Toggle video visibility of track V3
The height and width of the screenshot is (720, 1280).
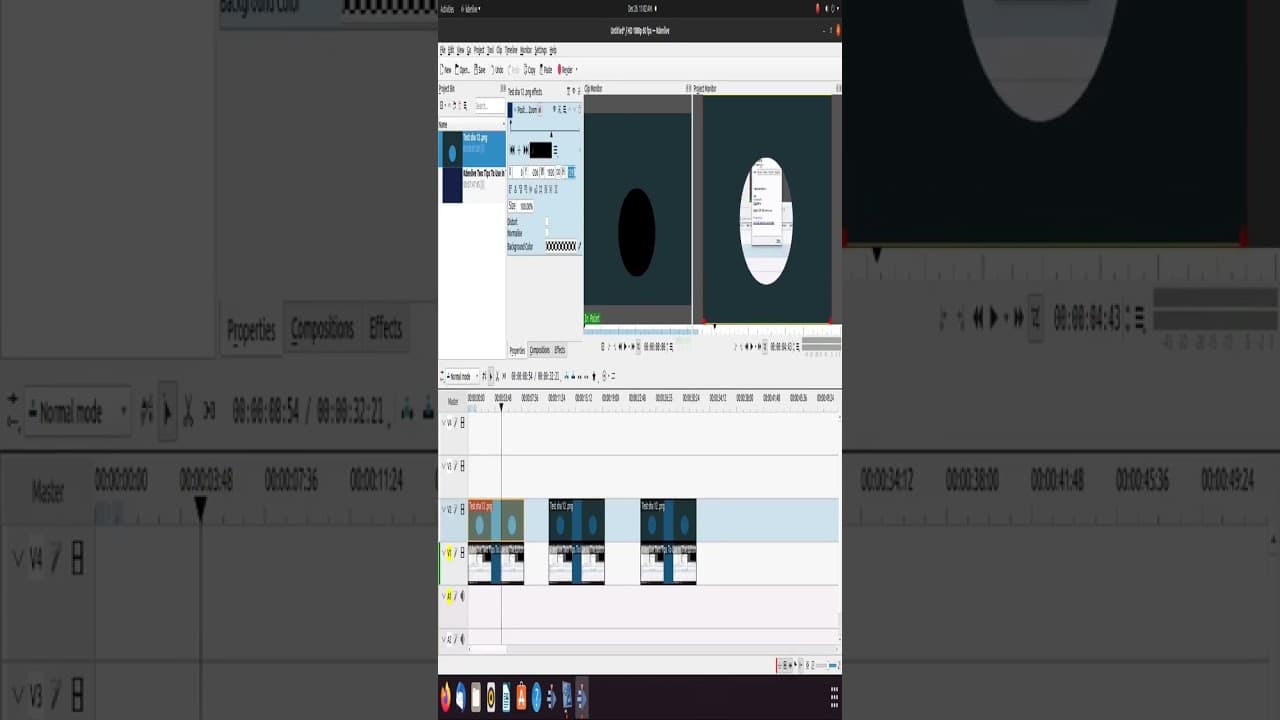[x=462, y=466]
